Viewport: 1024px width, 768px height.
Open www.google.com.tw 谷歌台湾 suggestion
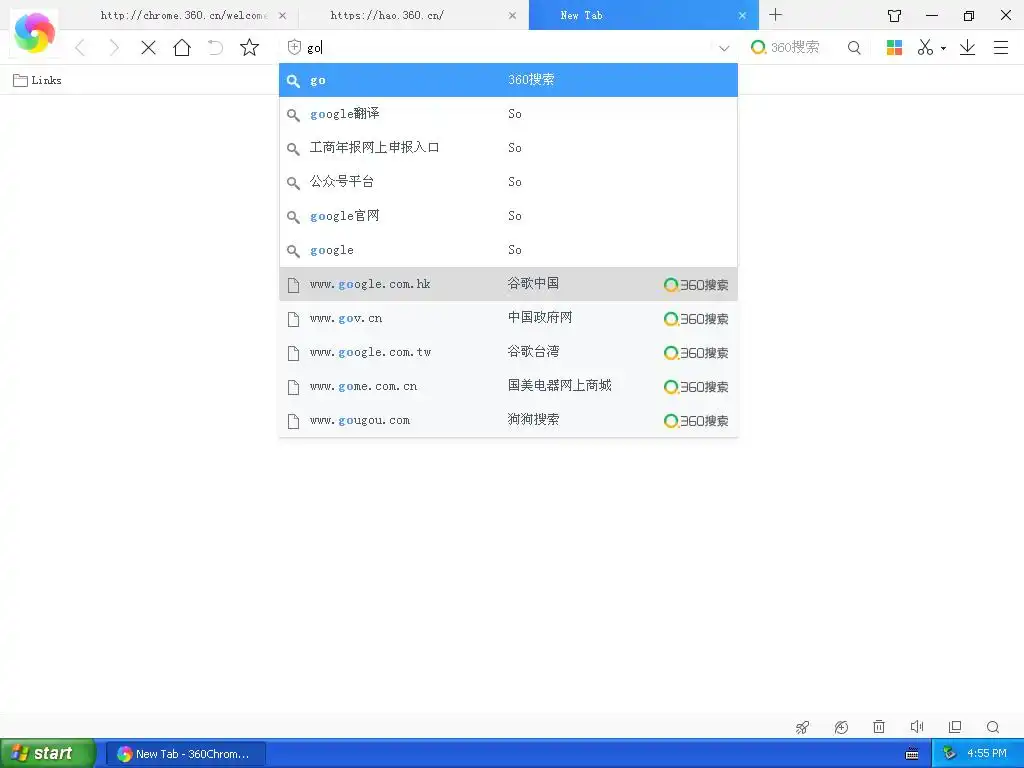coord(508,352)
